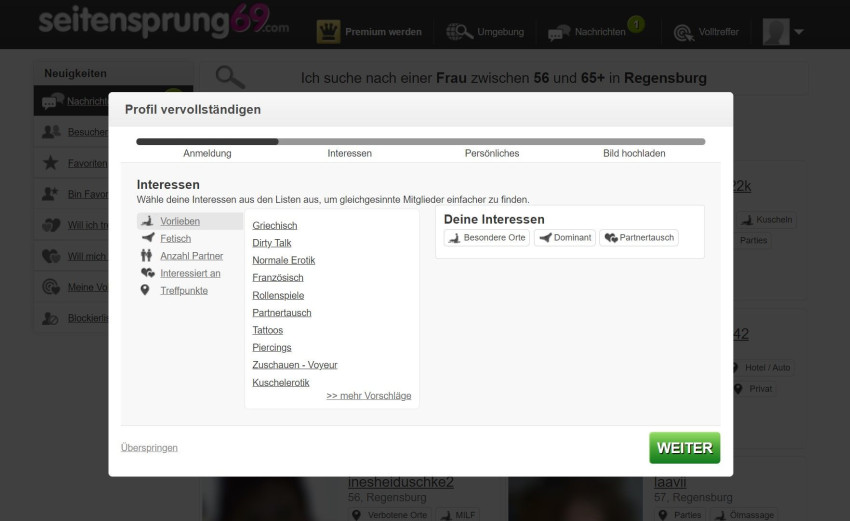
Task: Select the Treffpunkte category
Action: pos(184,291)
